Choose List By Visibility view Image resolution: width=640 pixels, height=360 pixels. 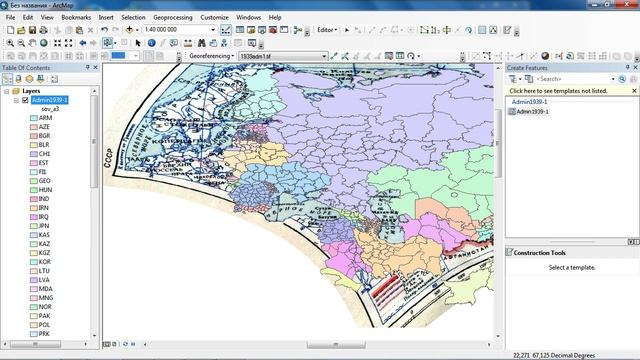tap(29, 79)
